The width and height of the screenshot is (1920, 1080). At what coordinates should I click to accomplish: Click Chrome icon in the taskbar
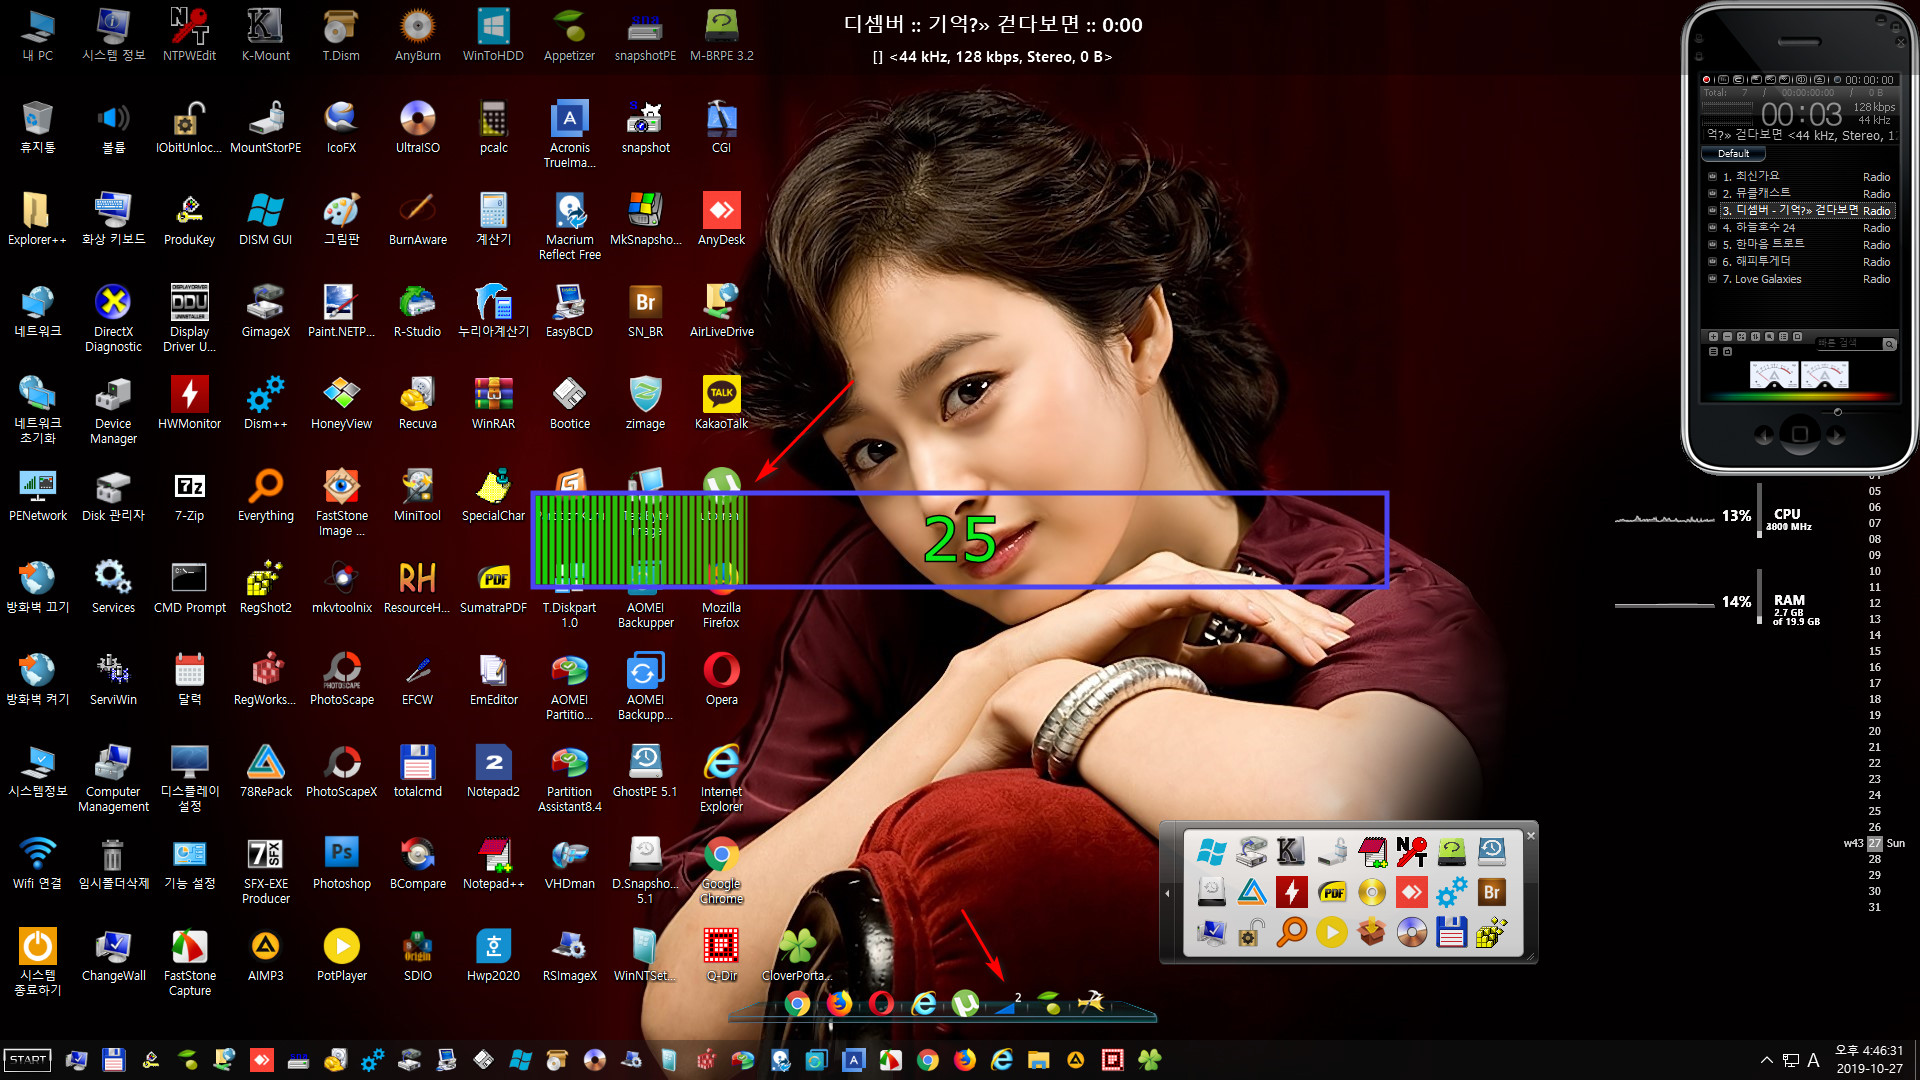[x=928, y=1060]
